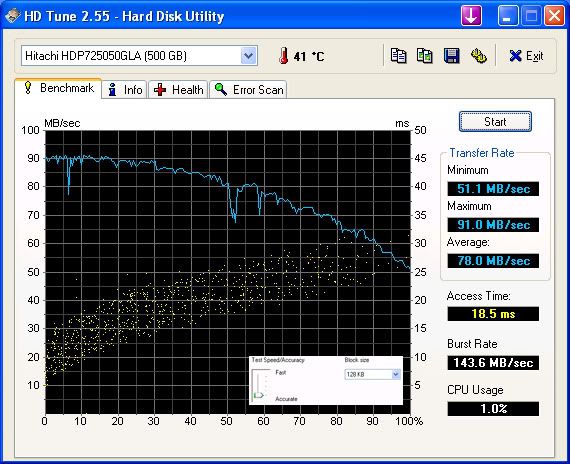
Task: Click the 100% label on the horizontal axis
Action: pyautogui.click(x=409, y=421)
